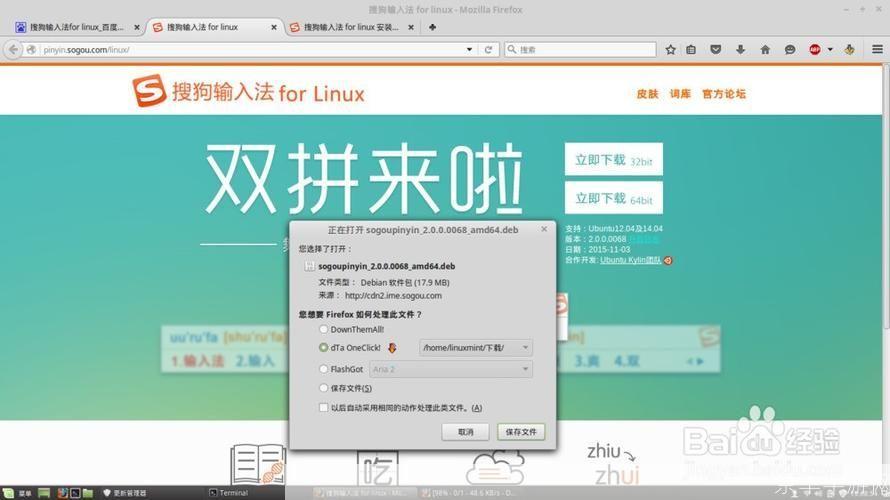
Task: Click the Sogou logo in page header
Action: point(149,90)
